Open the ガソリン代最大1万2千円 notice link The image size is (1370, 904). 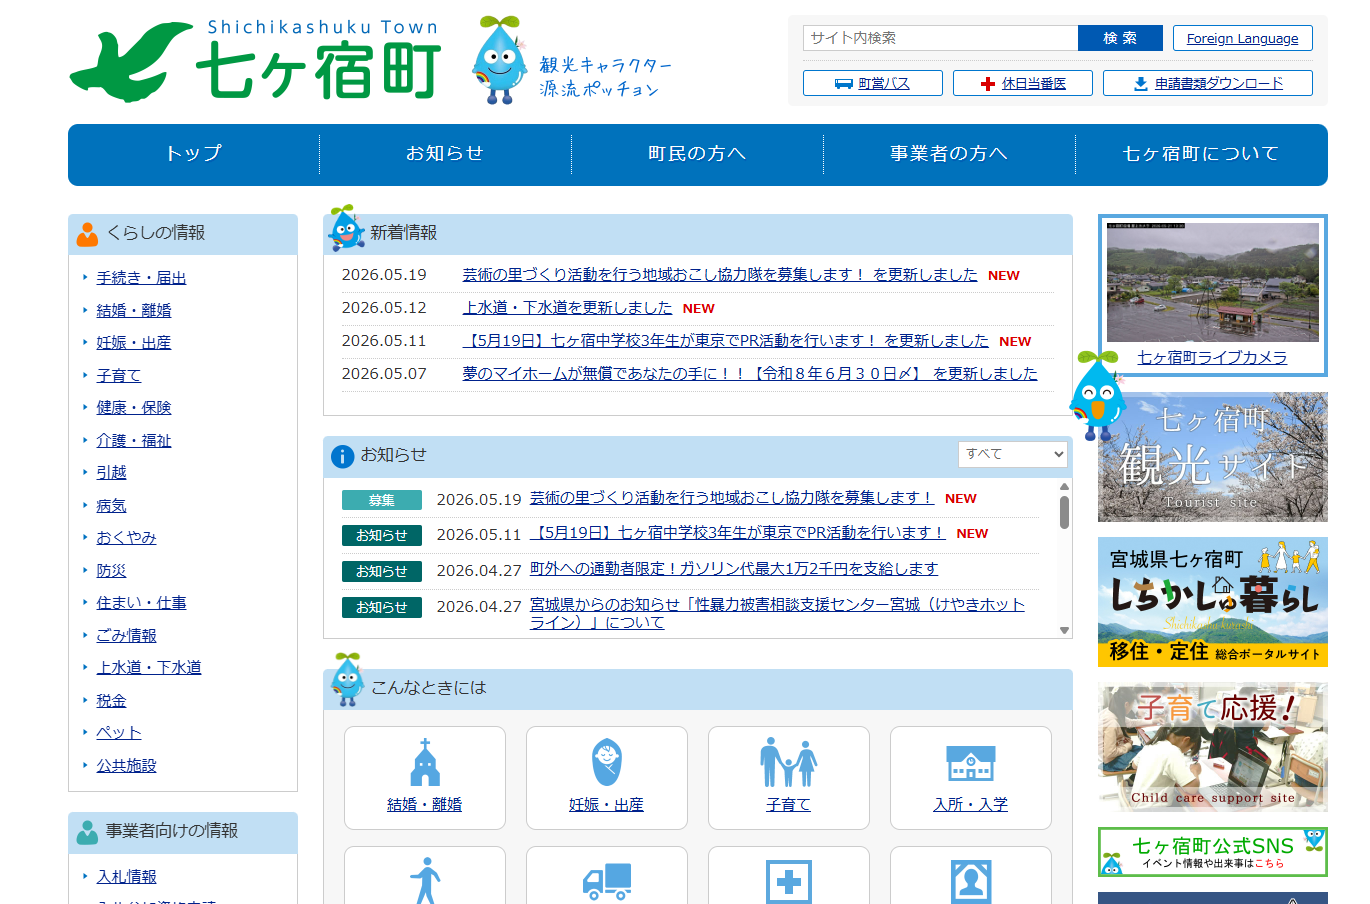tap(734, 569)
